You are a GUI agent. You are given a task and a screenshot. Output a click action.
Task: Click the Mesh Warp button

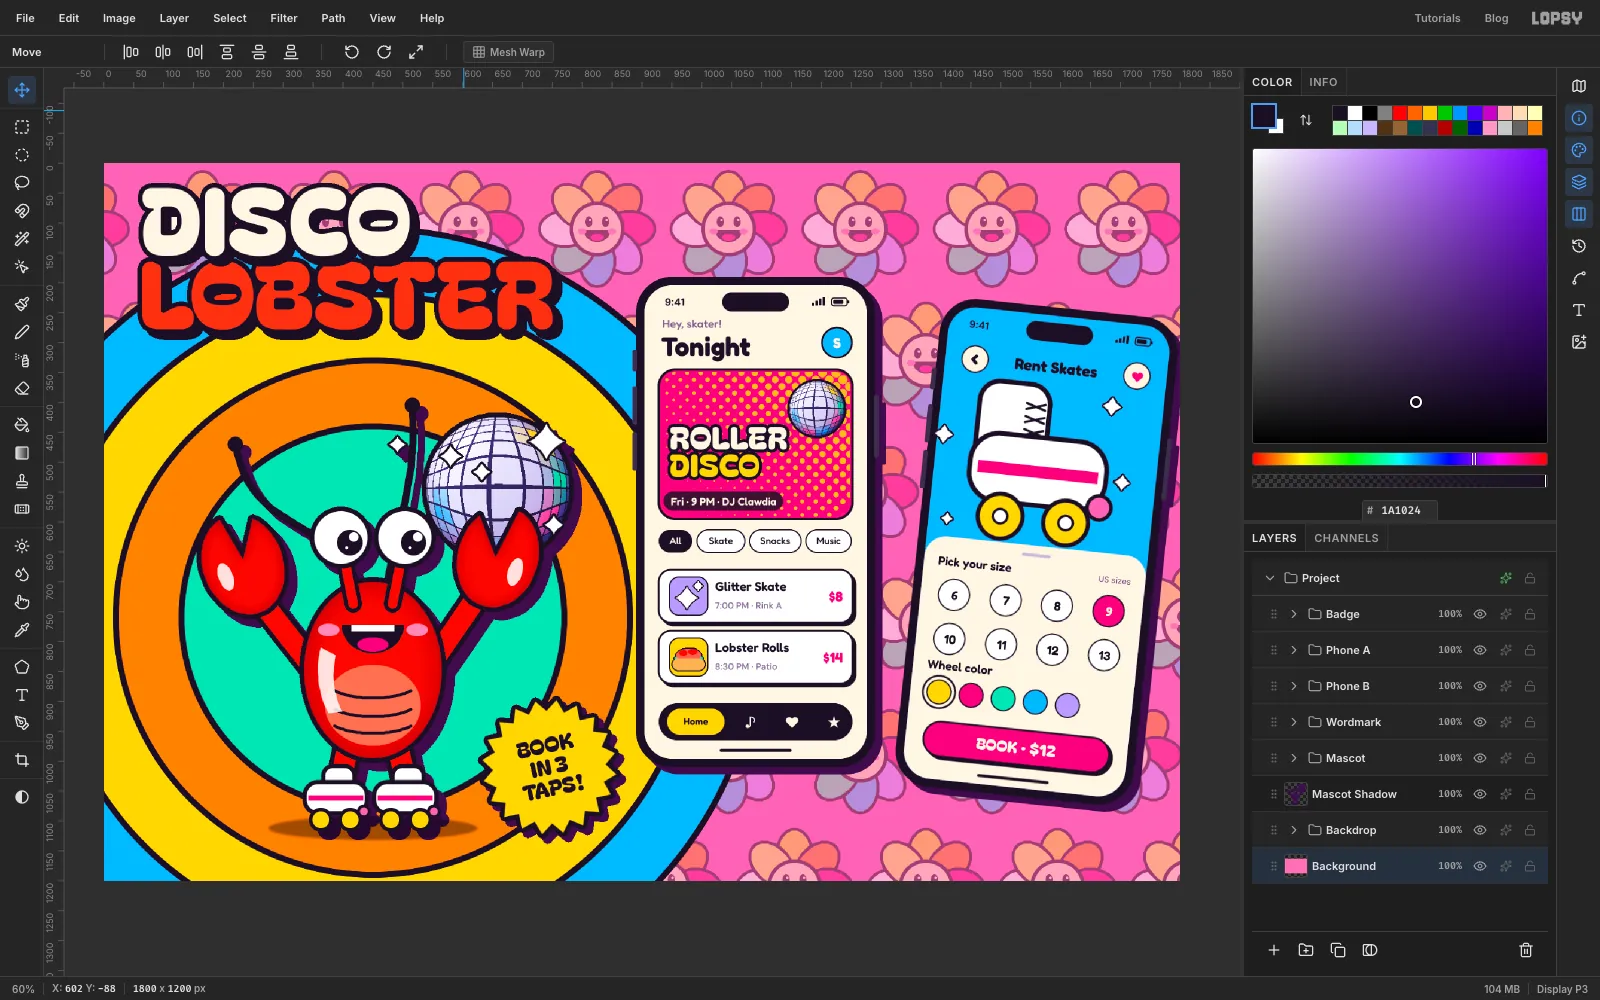tap(509, 52)
